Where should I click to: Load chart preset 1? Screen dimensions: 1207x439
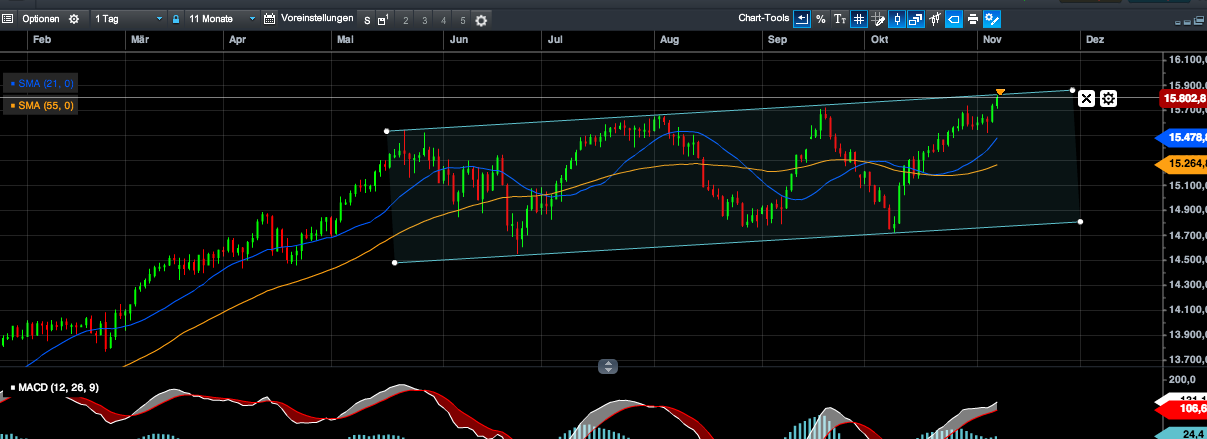tap(384, 20)
